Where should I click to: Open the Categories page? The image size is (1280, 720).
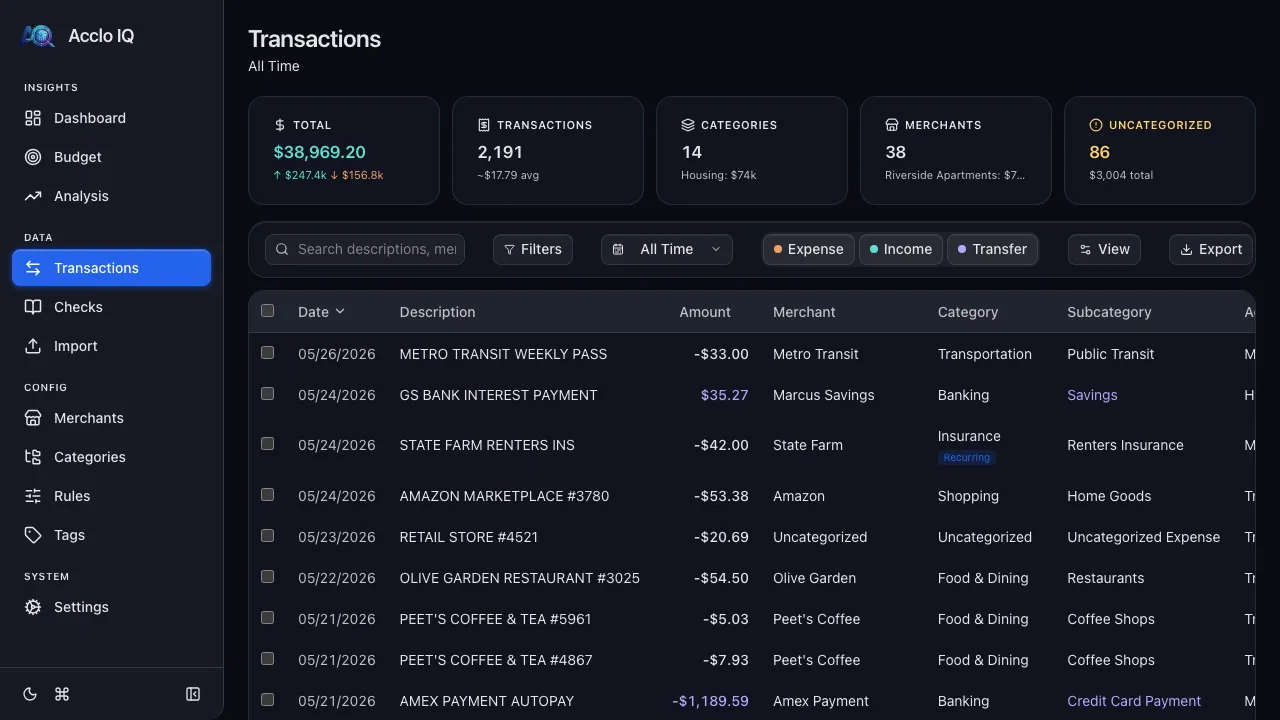(112, 457)
